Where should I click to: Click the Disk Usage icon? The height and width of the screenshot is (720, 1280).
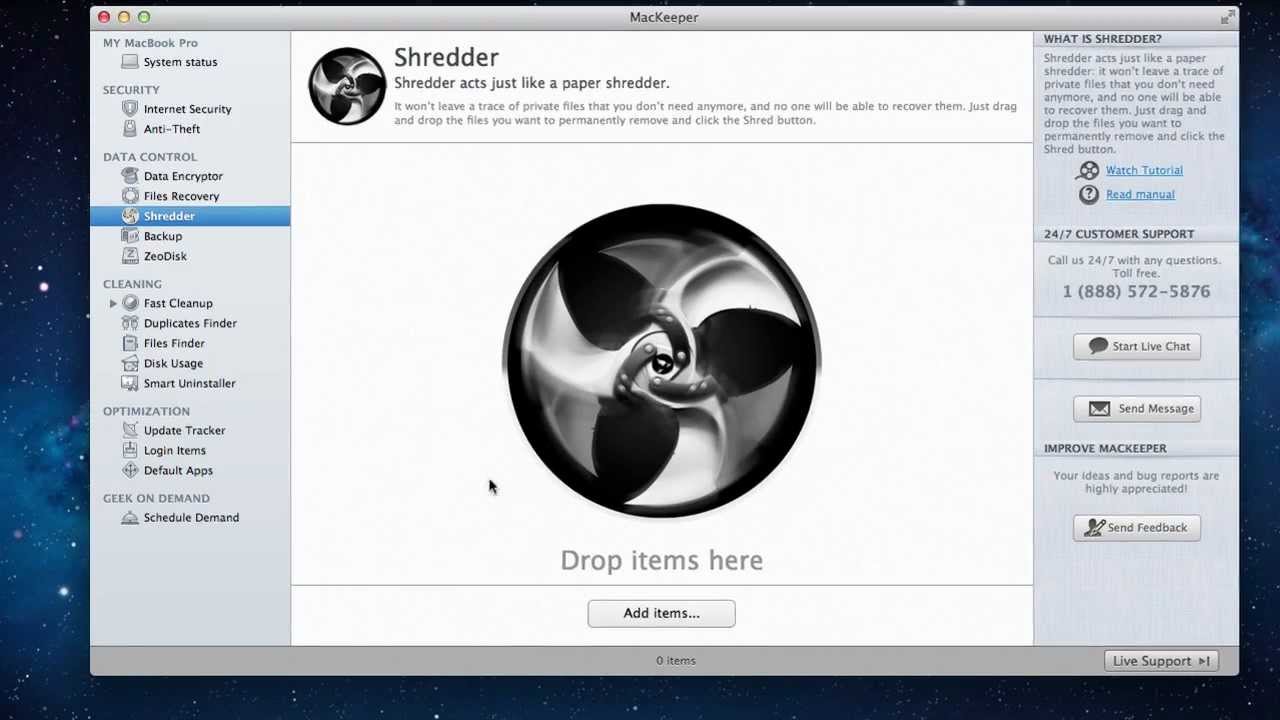pos(130,363)
